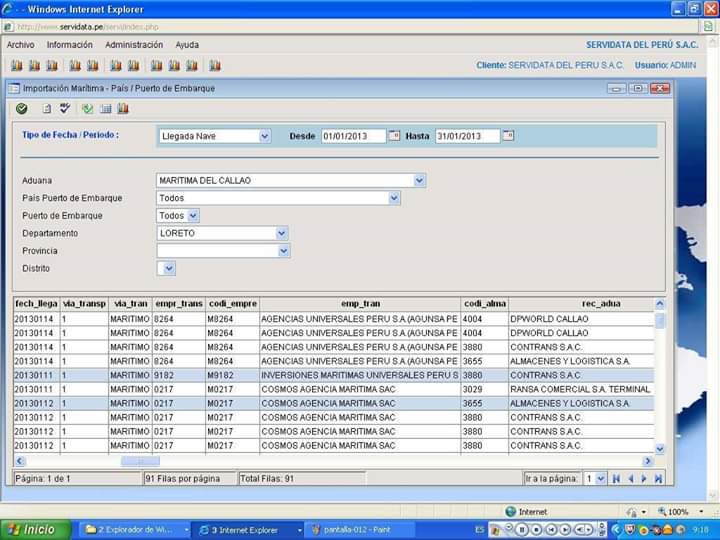
Task: Switch to pantalla-012 Paint in taskbar
Action: [x=349, y=529]
